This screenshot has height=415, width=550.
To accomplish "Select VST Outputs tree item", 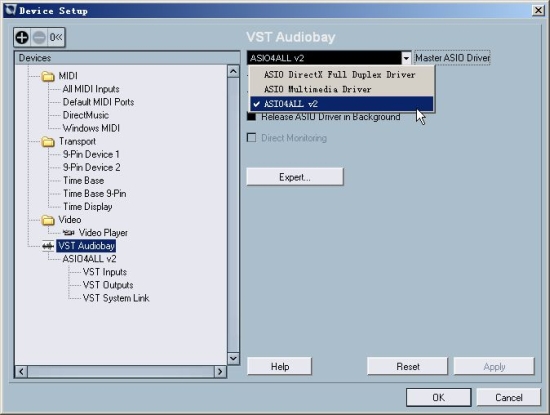I will coord(108,285).
